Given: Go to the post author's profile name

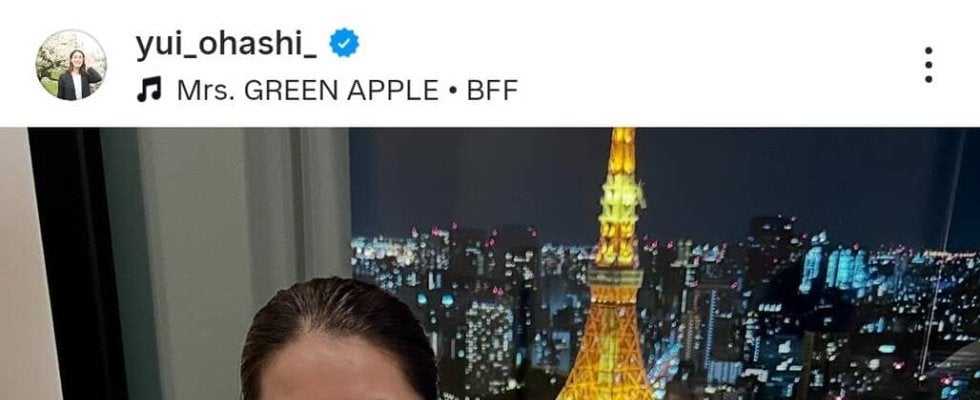Looking at the screenshot, I should [226, 45].
